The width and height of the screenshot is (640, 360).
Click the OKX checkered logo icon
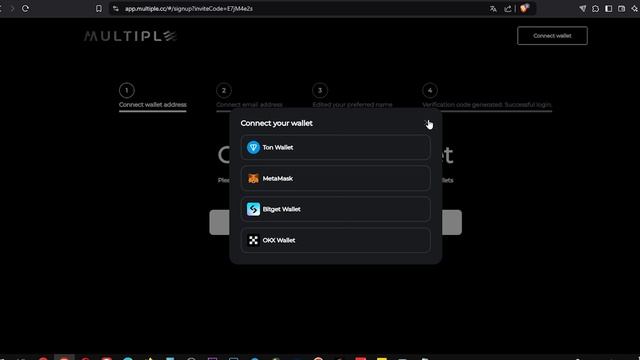coord(253,240)
